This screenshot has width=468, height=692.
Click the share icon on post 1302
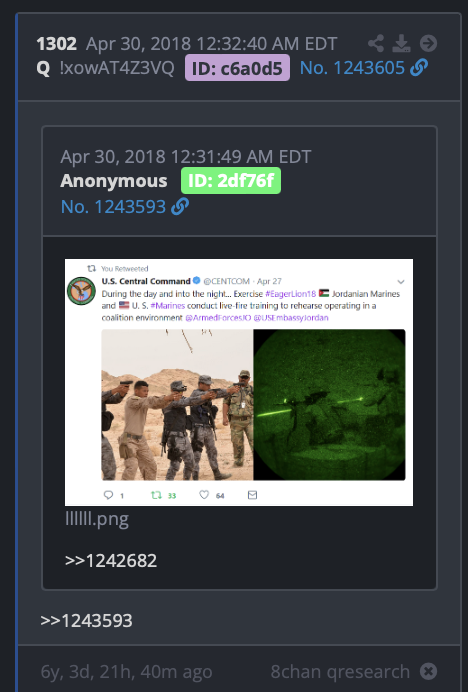tap(376, 44)
